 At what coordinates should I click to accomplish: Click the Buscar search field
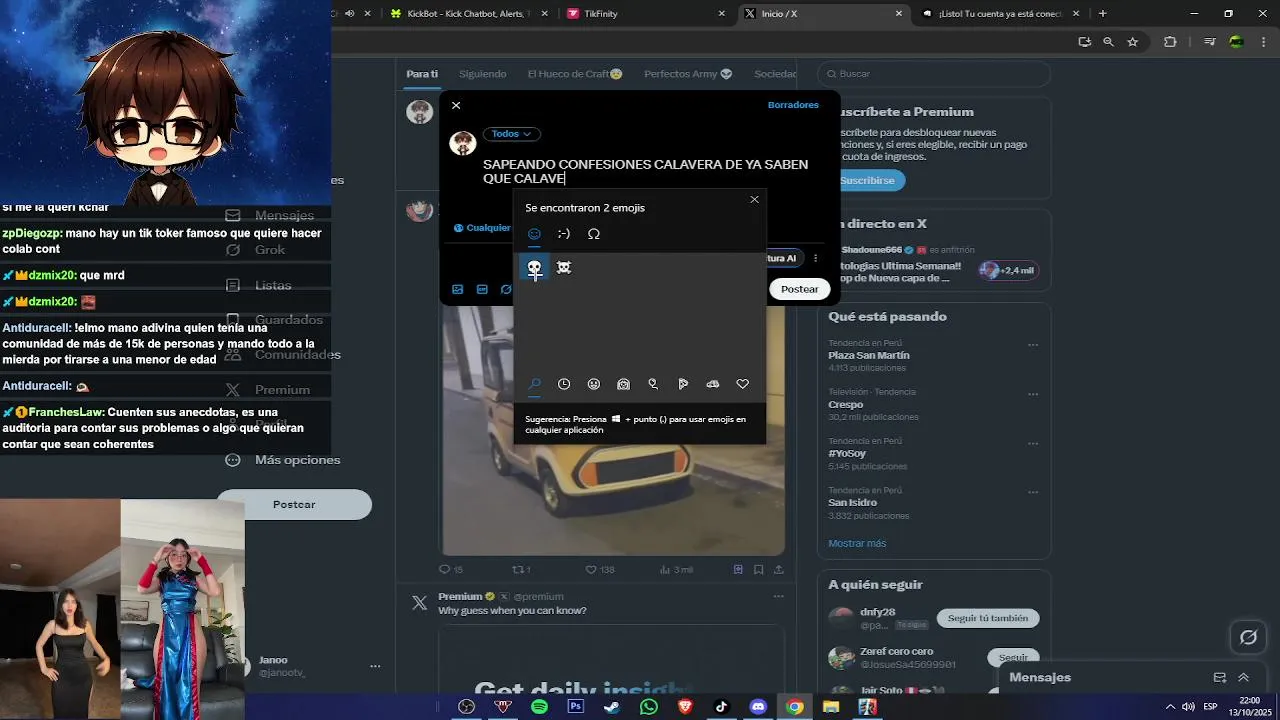click(x=934, y=74)
